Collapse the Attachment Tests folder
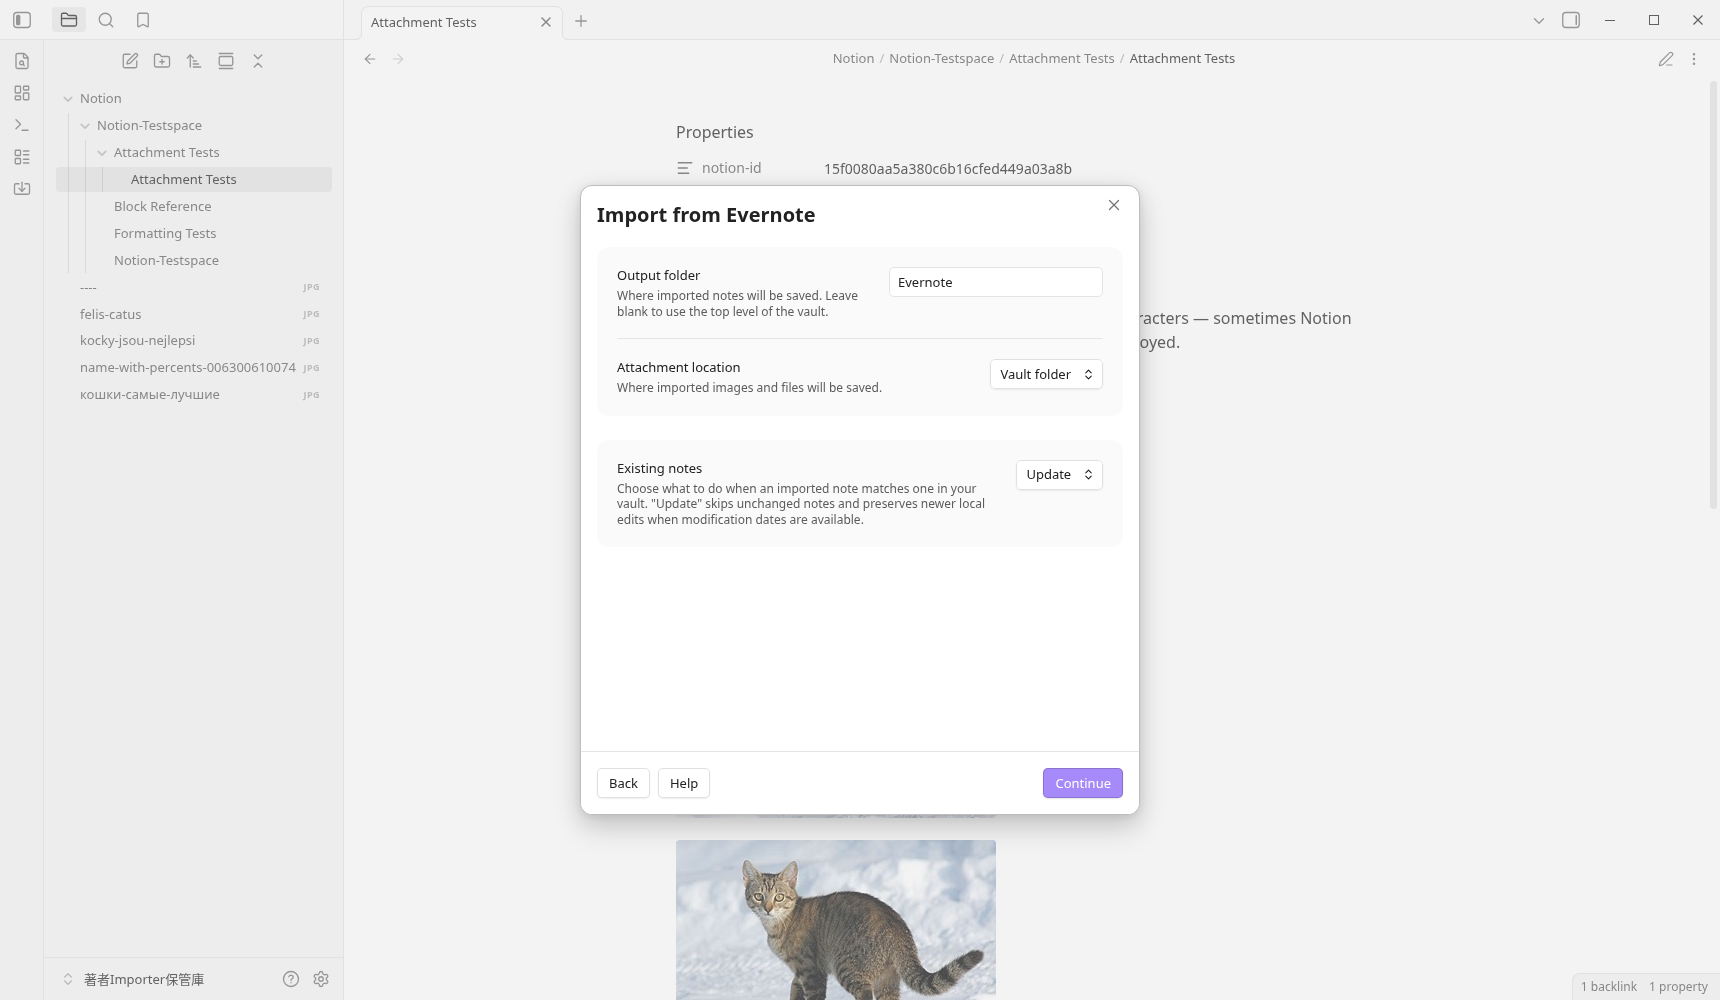The height and width of the screenshot is (1000, 1720). pyautogui.click(x=102, y=152)
